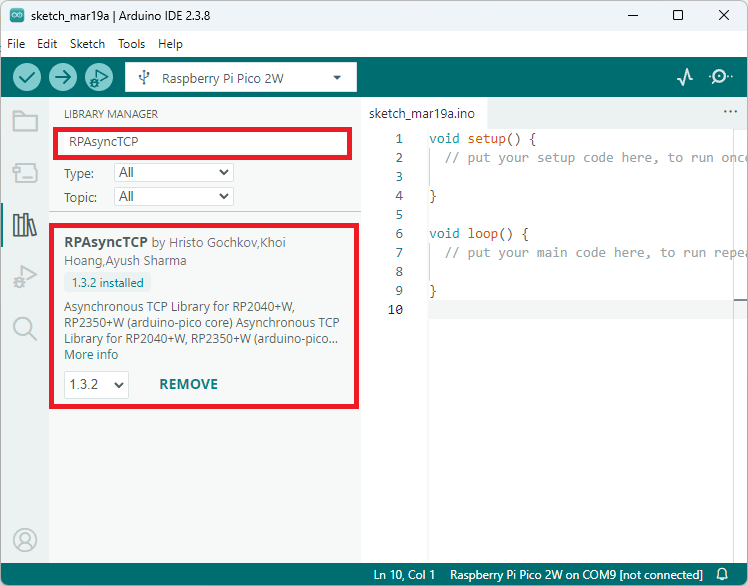
Task: Open the Debug sidebar panel
Action: 25,276
